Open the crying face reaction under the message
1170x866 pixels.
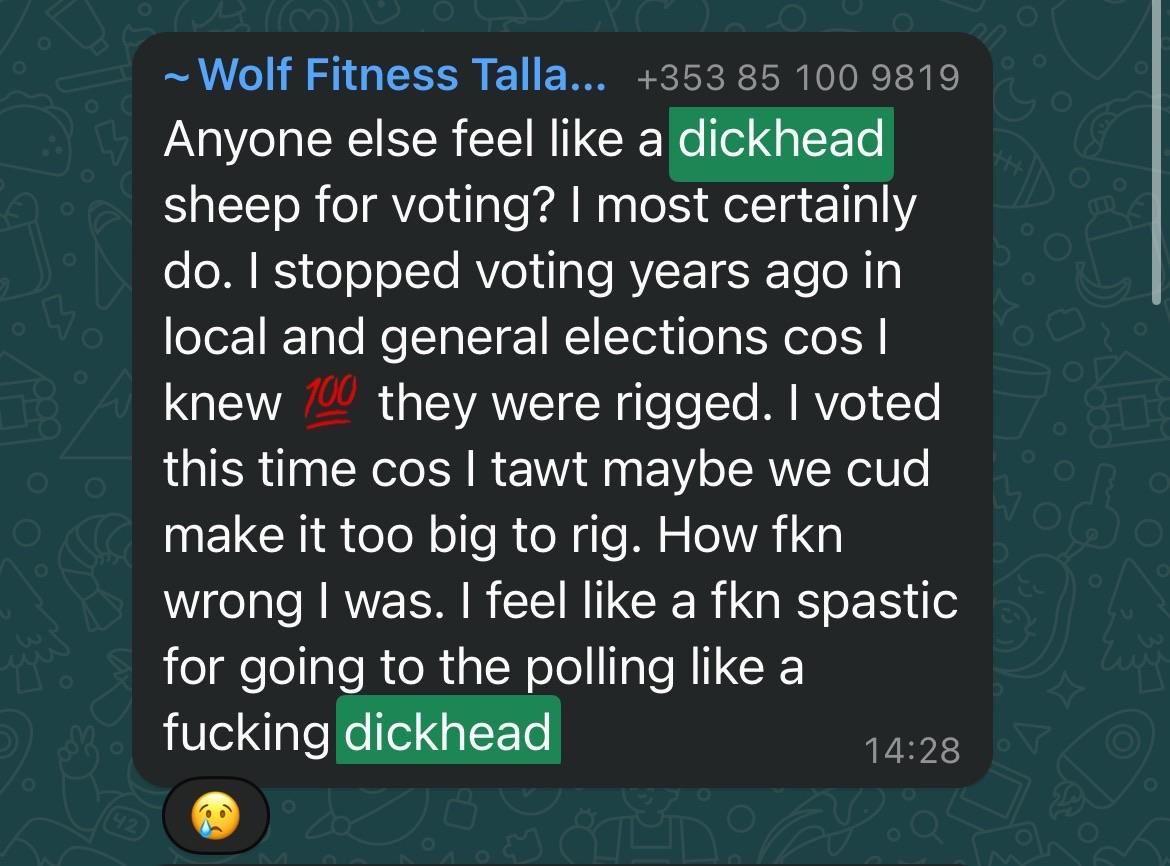[x=216, y=816]
